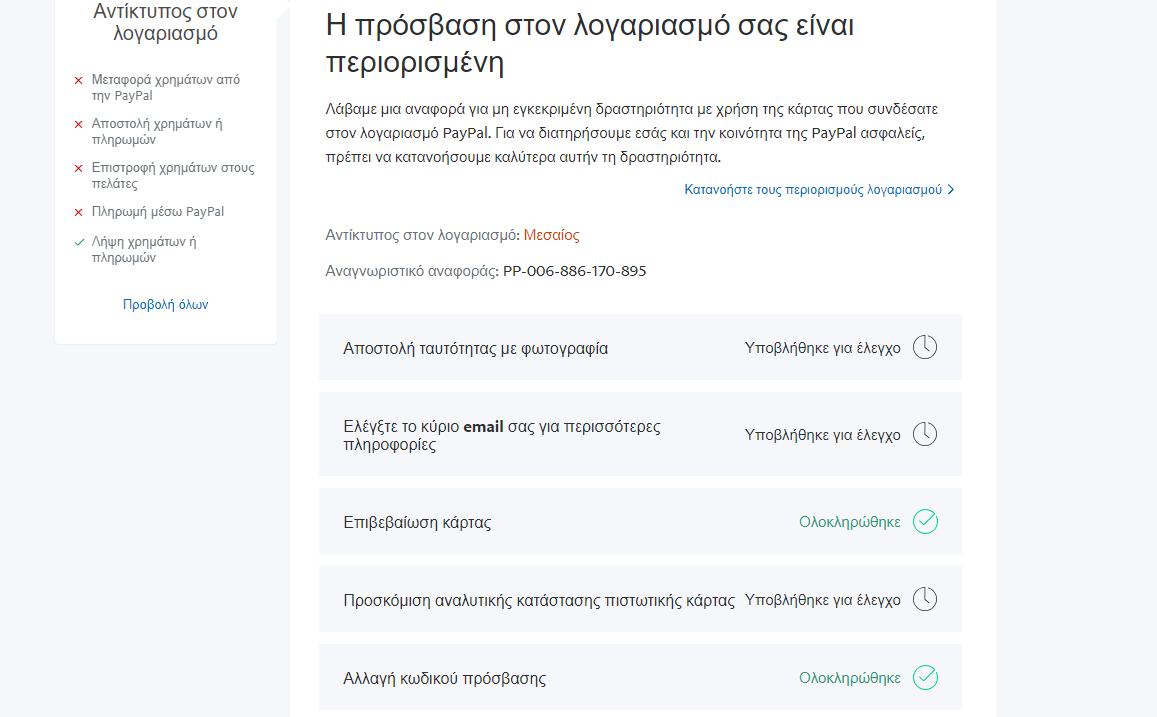
Task: Click red X beside Αποστολή χρημάτων ή πληρωμών
Action: [x=78, y=125]
